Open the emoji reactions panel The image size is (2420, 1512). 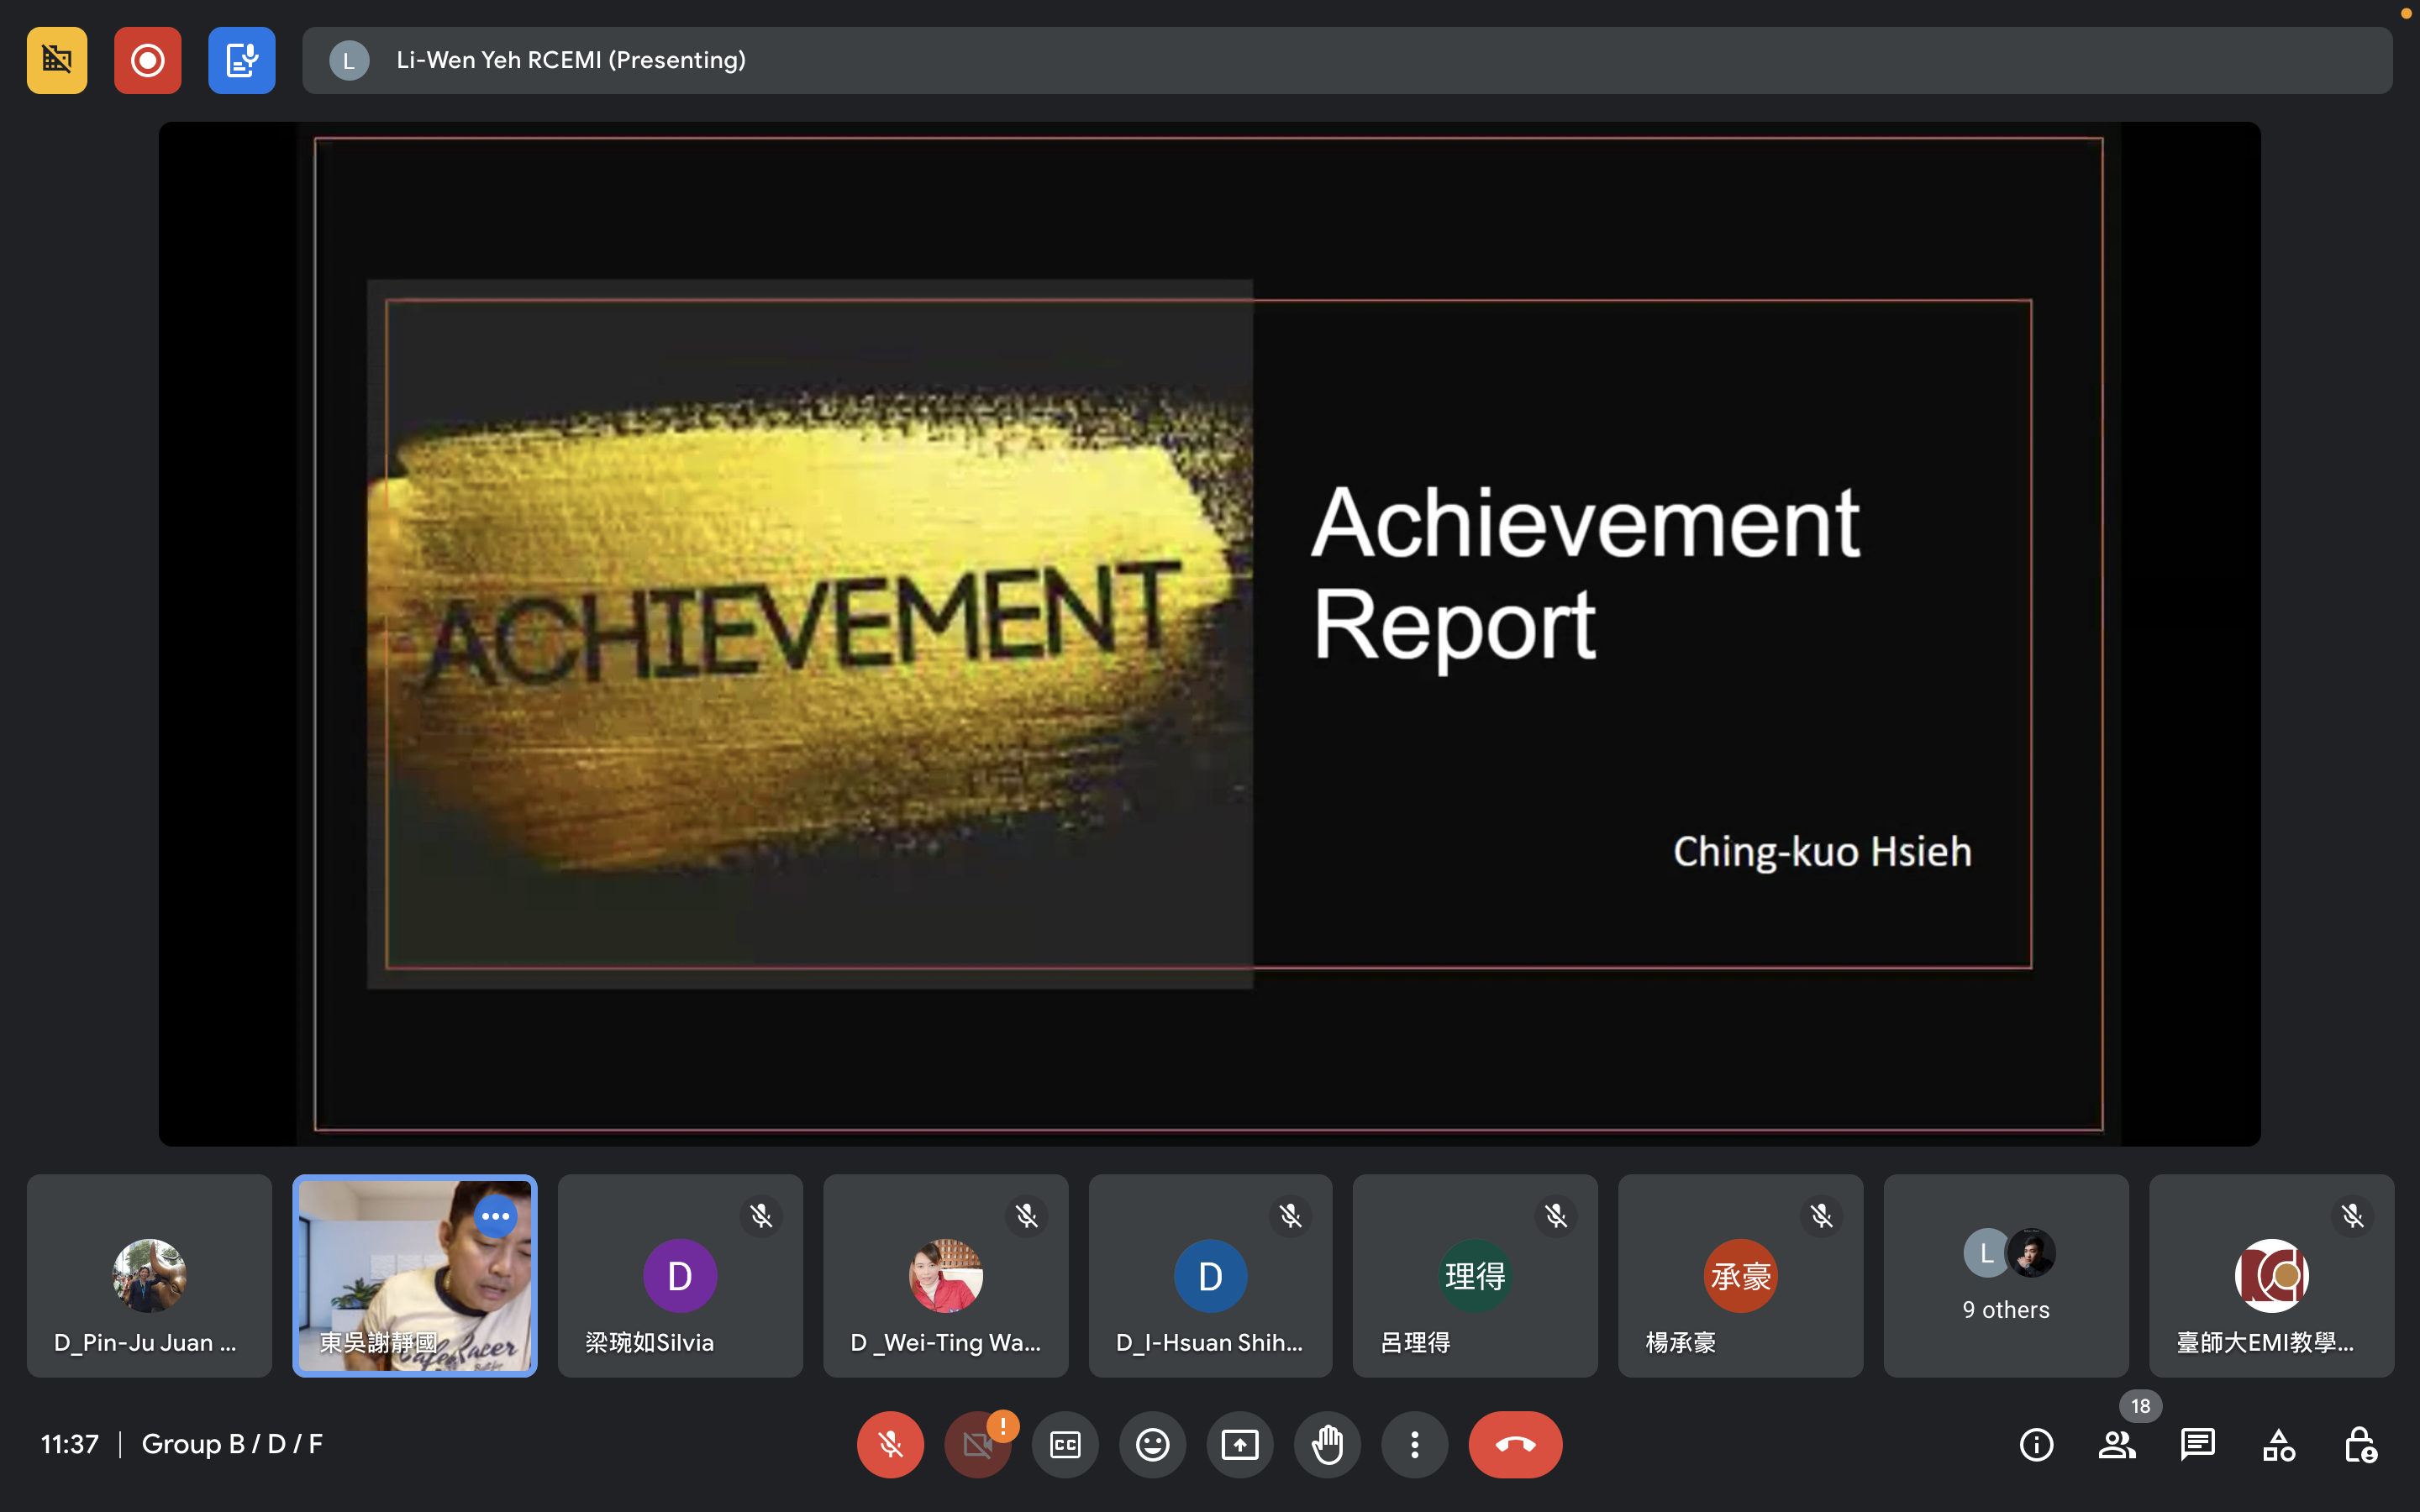click(1152, 1444)
